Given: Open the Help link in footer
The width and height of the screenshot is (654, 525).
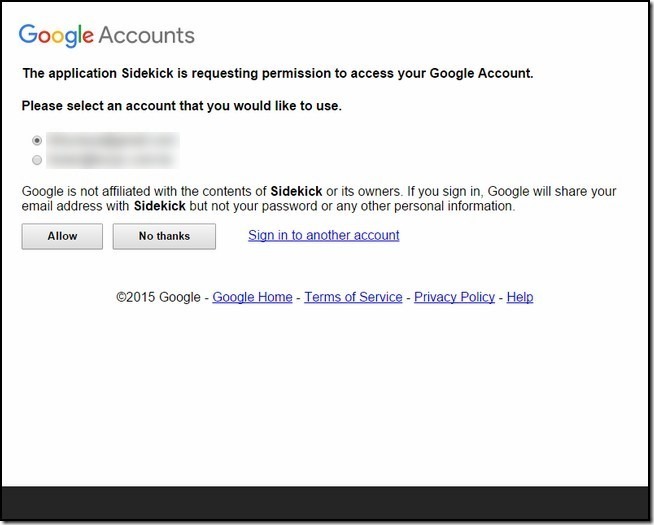Looking at the screenshot, I should click(520, 297).
